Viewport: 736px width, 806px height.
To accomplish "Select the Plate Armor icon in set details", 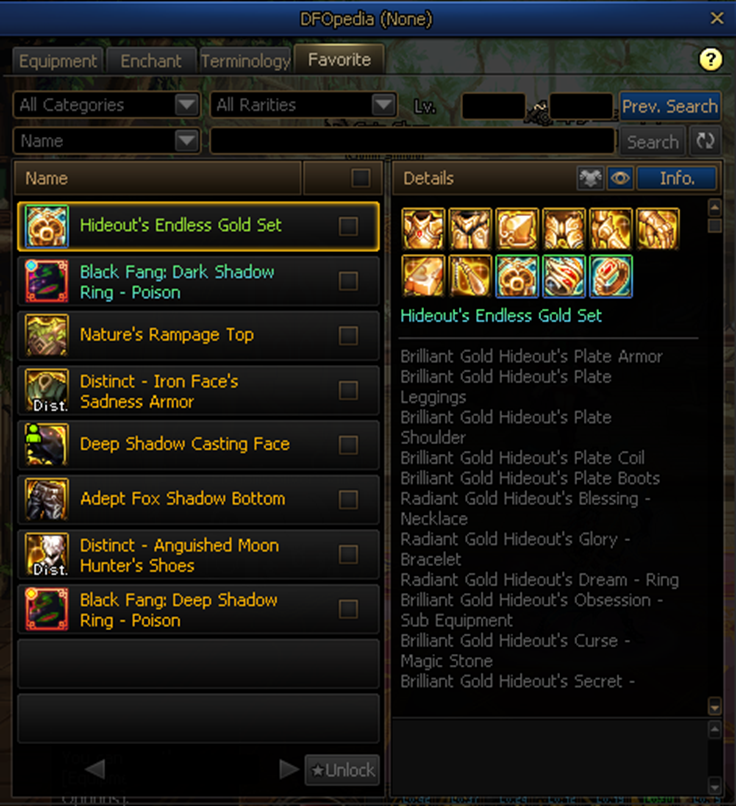I will (423, 229).
